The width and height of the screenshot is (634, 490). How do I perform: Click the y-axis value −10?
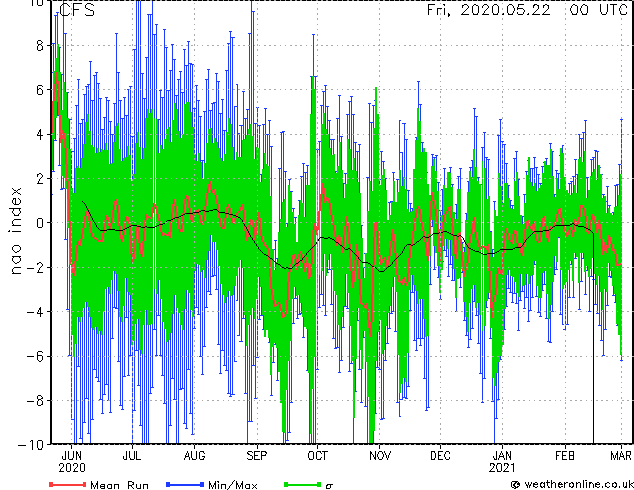point(31,445)
